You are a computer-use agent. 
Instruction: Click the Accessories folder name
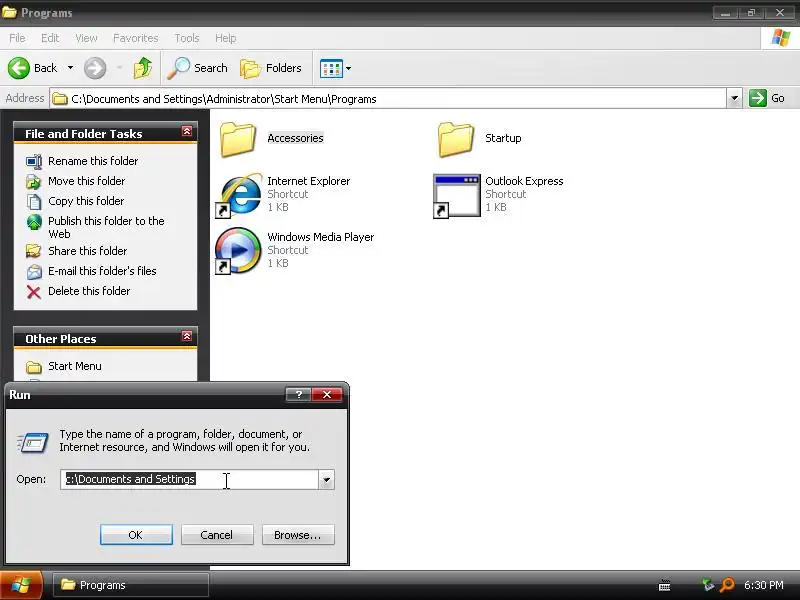coord(295,138)
